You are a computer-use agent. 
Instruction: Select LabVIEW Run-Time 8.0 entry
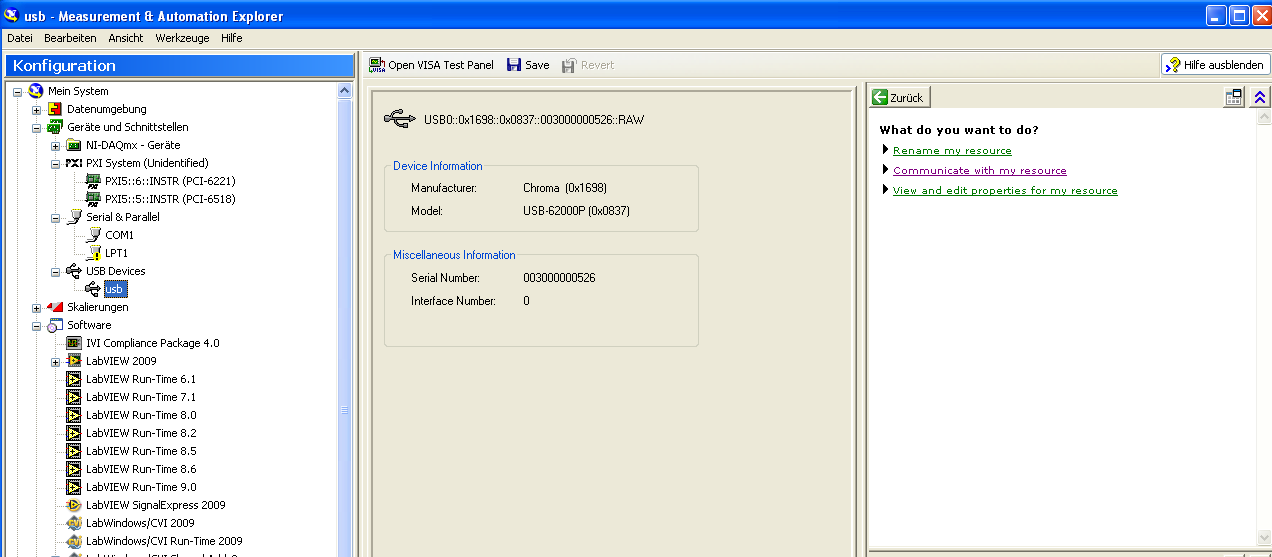point(141,415)
